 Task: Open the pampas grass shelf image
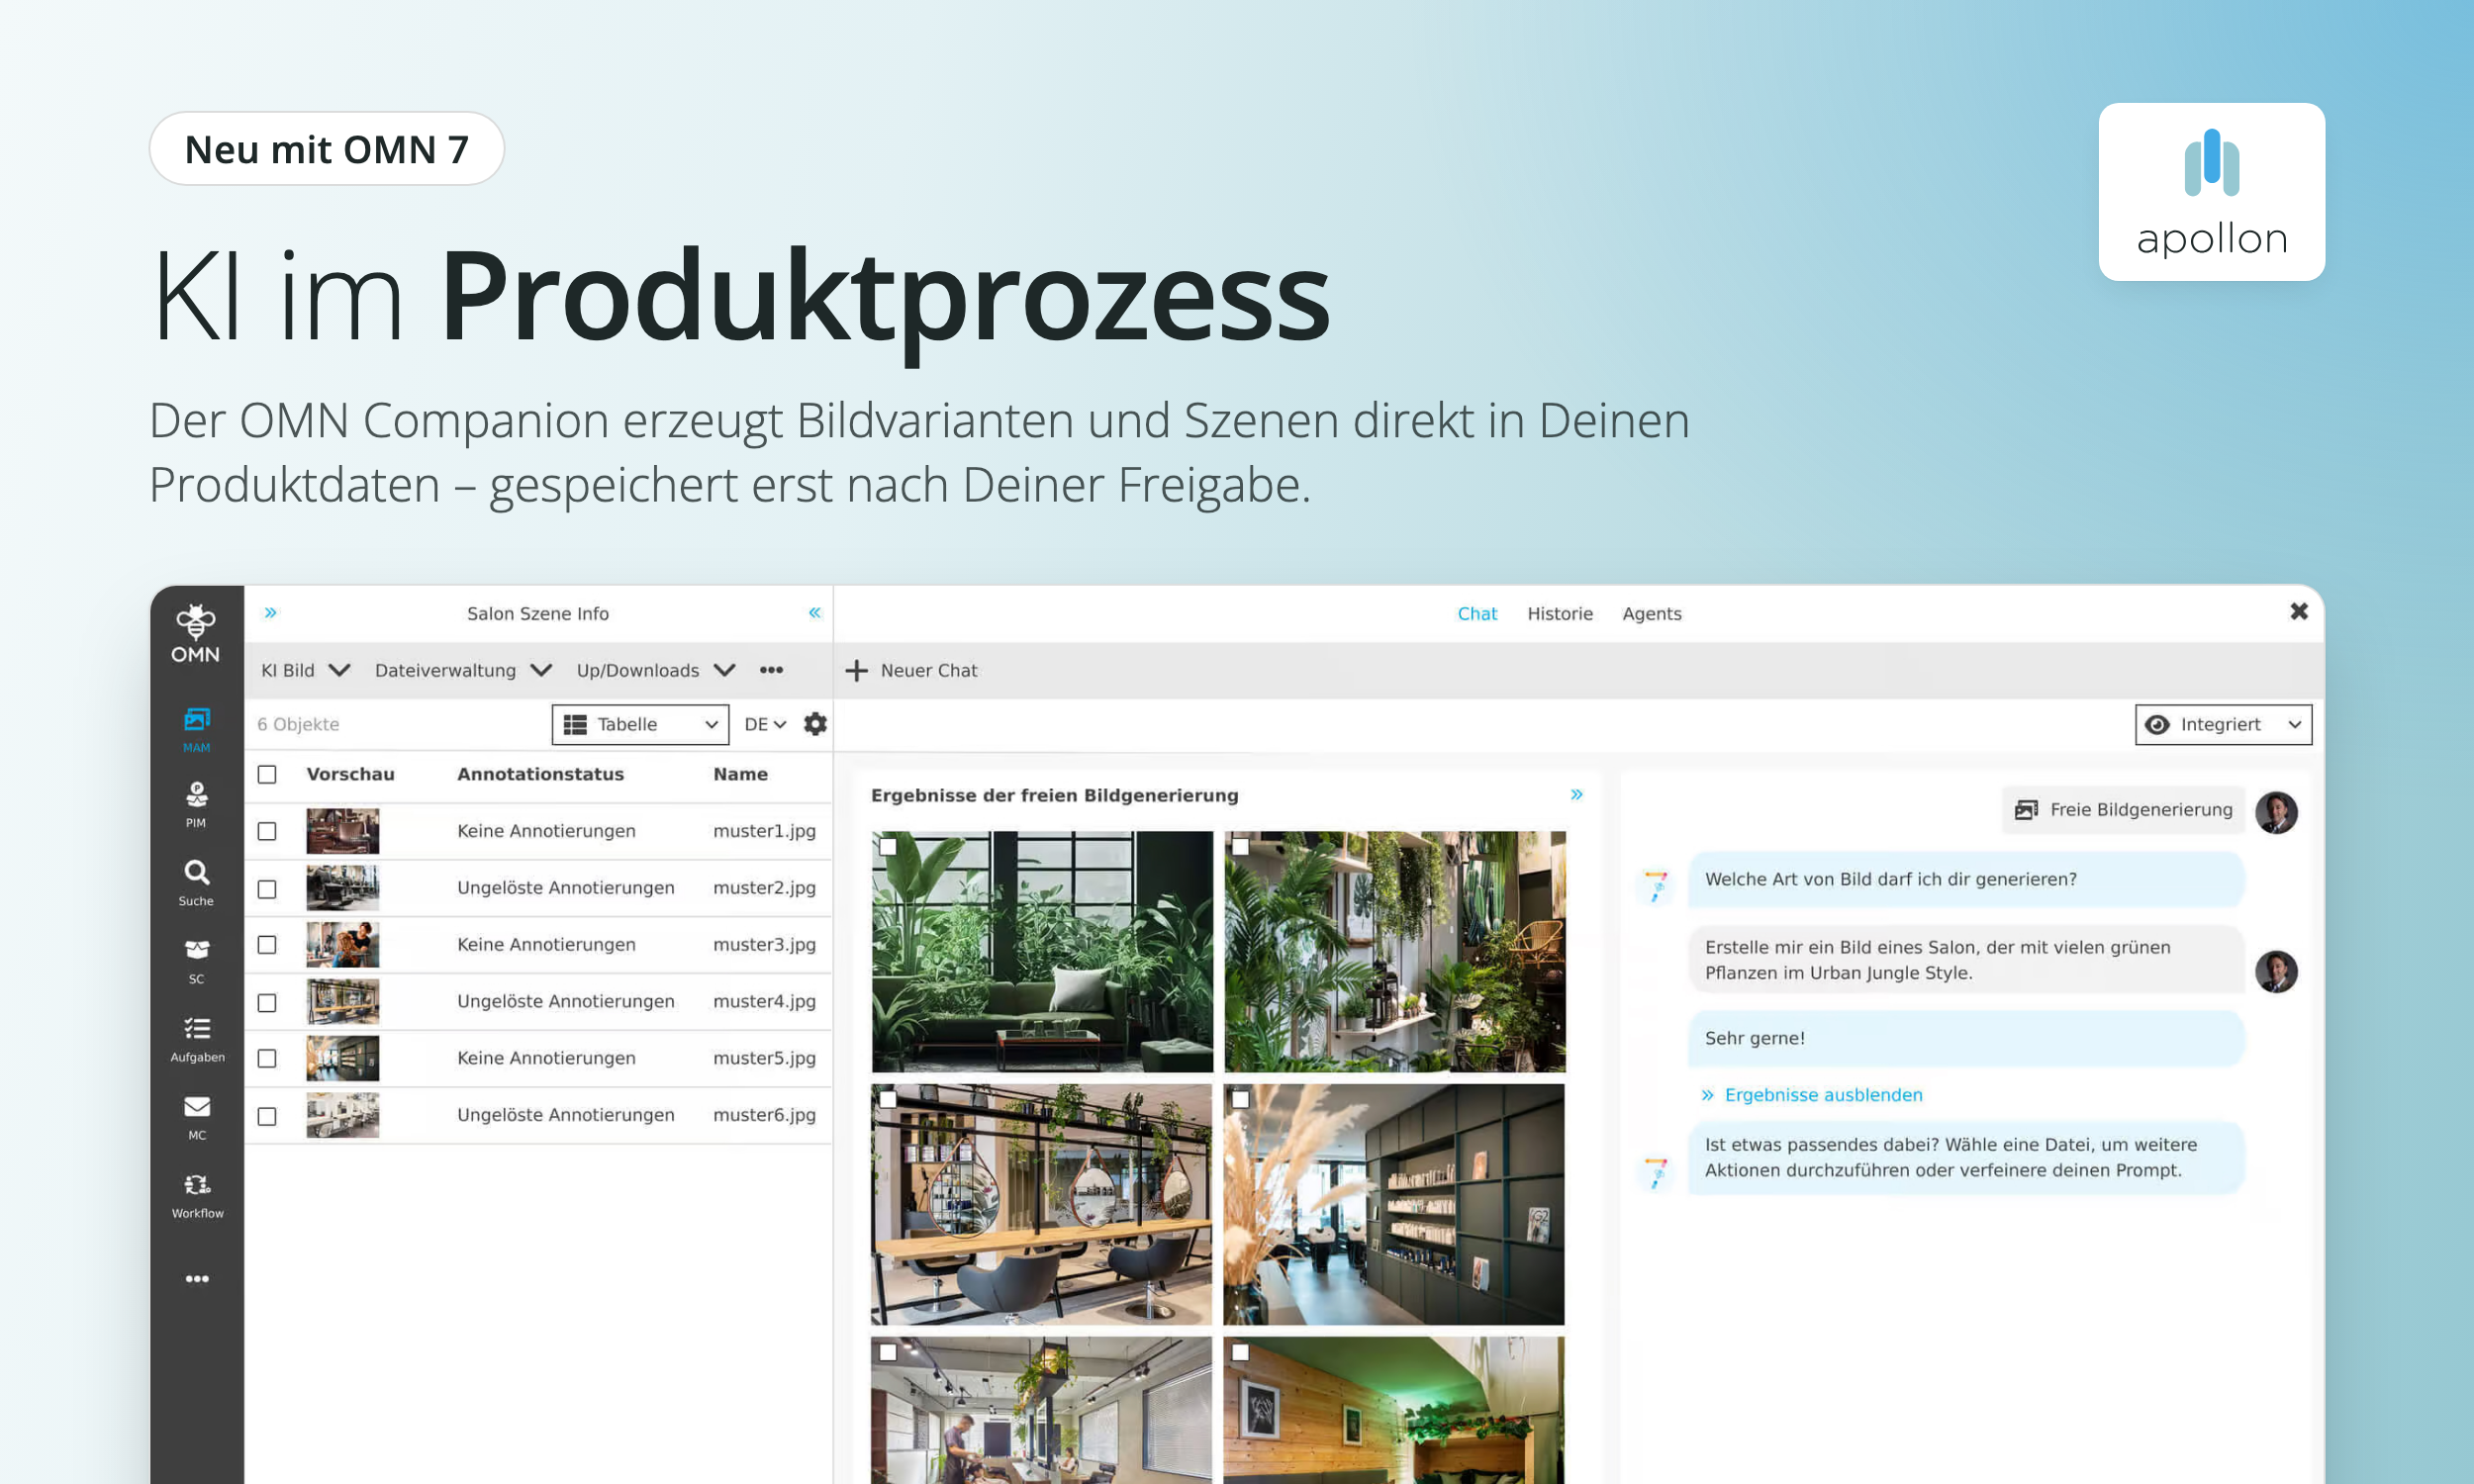point(1394,1204)
